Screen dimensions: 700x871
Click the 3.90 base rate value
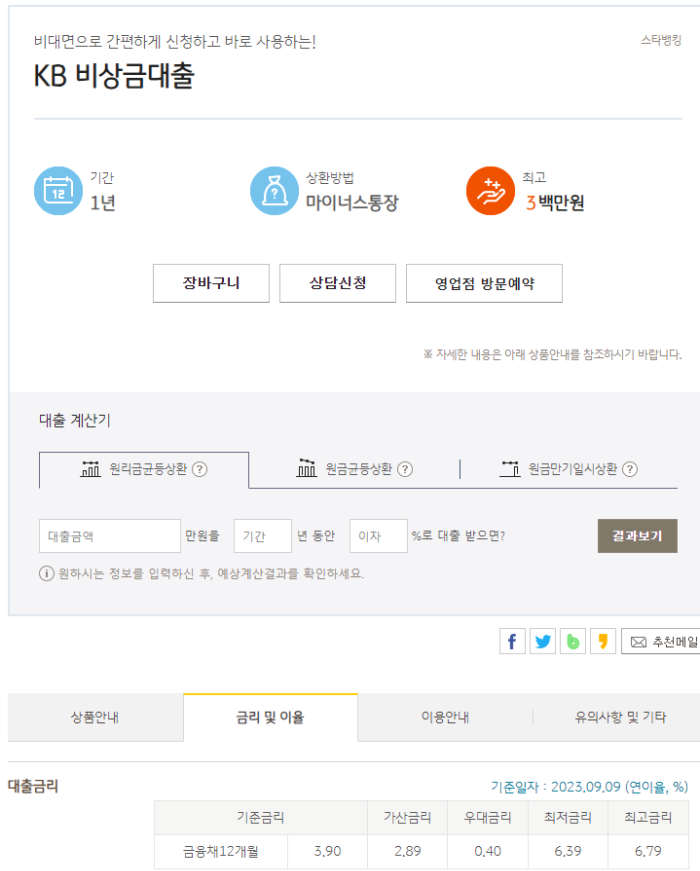(327, 851)
